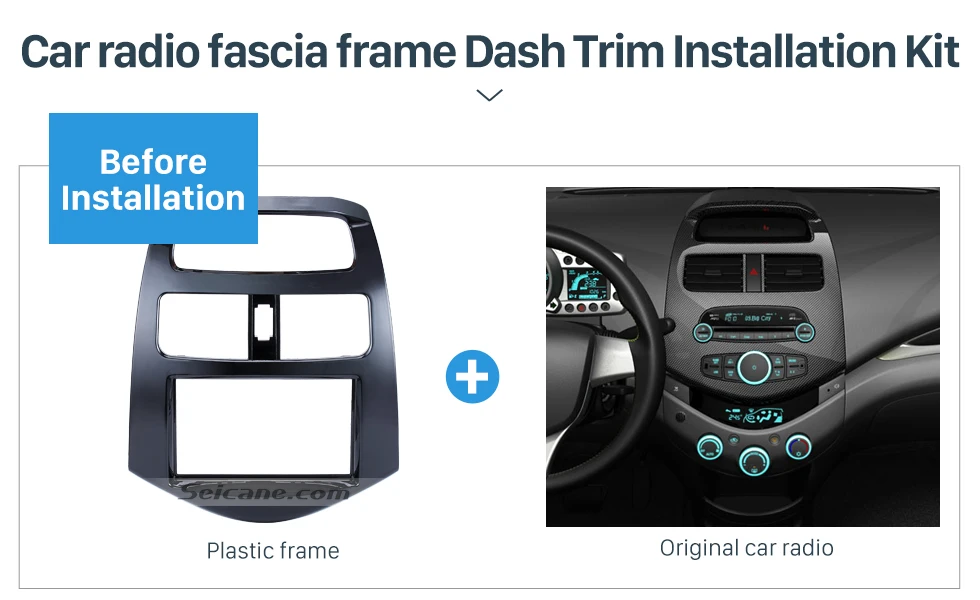This screenshot has width=980, height=600.
Task: Click the right knob on radio unit
Action: point(804,332)
